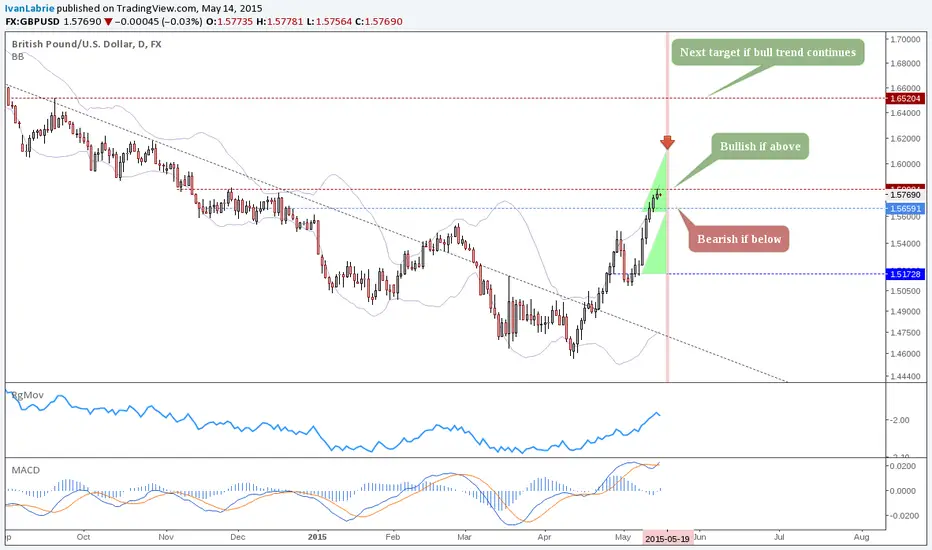Screen dimensions: 932x550
Task: Select the RgMov indicator label
Action: pos(28,395)
